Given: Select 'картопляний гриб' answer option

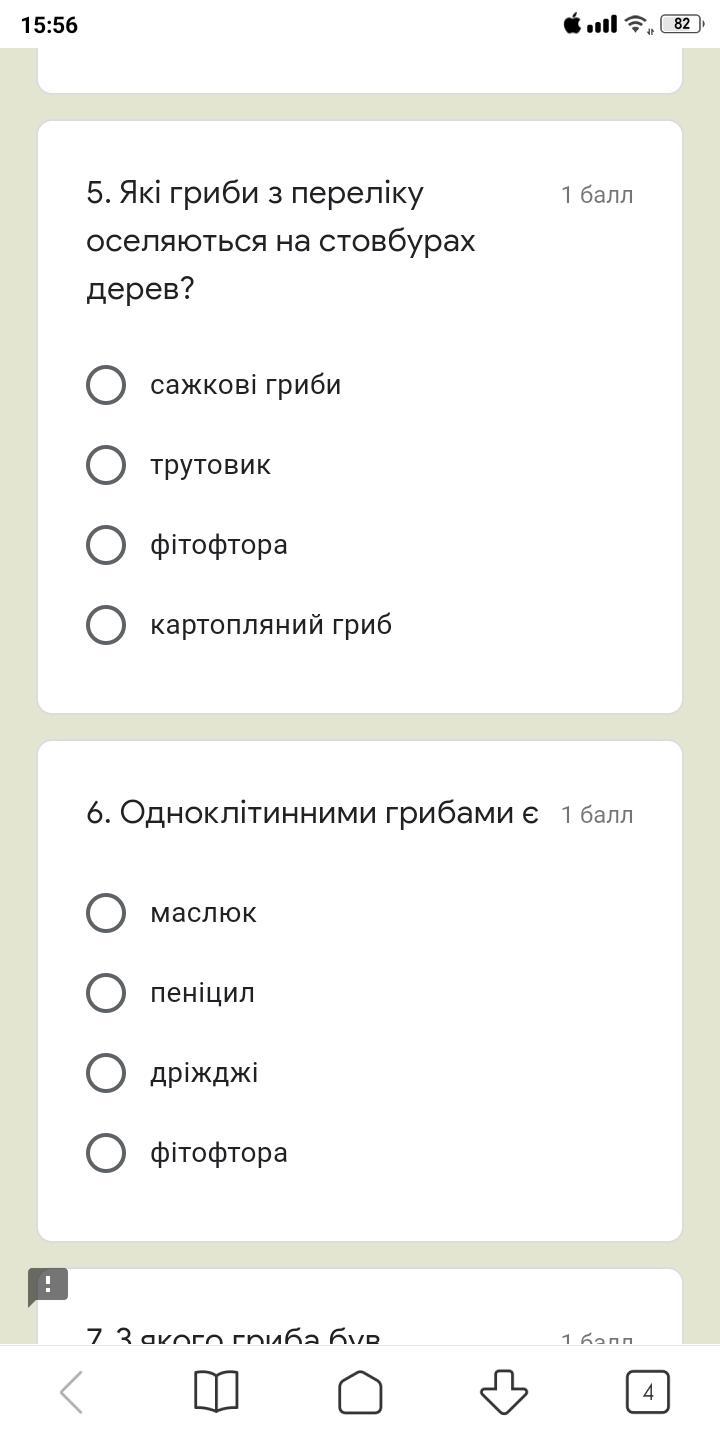Looking at the screenshot, I should tap(106, 625).
